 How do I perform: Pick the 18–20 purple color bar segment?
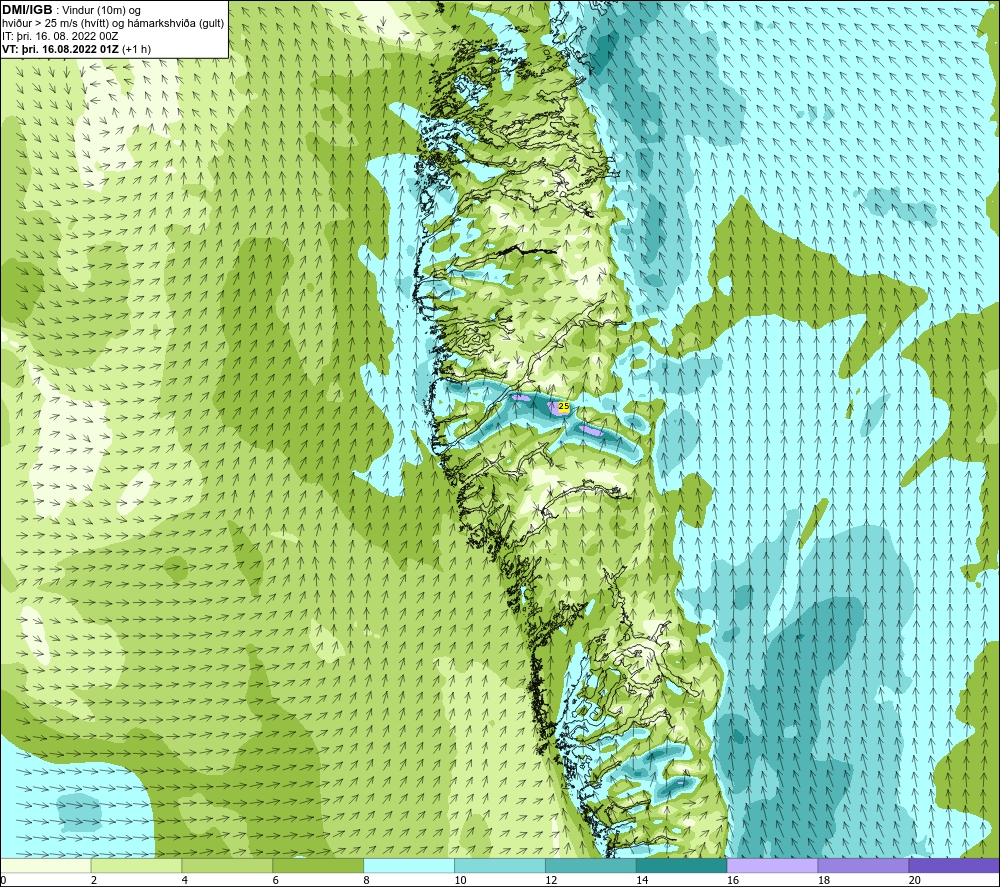tap(864, 865)
